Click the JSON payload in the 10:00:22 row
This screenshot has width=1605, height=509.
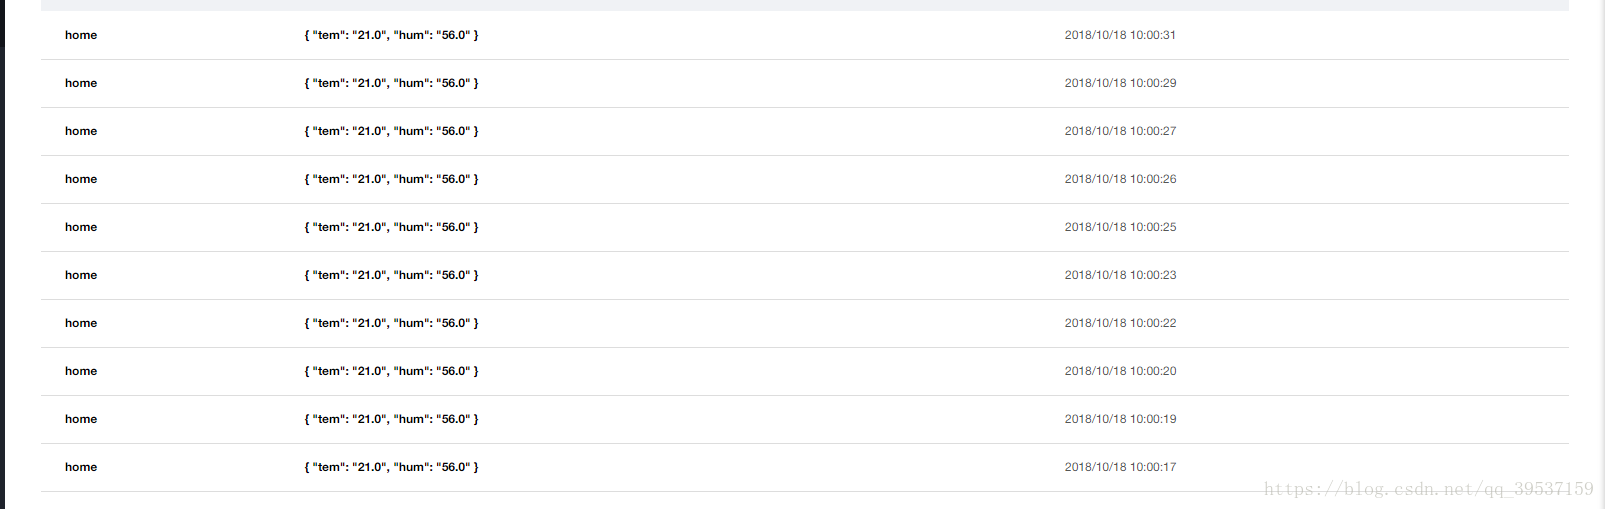[392, 323]
